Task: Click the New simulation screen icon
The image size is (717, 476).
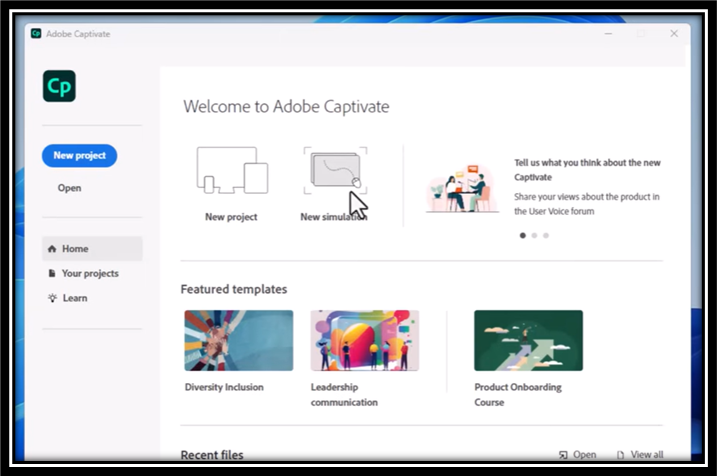Action: pyautogui.click(x=334, y=170)
